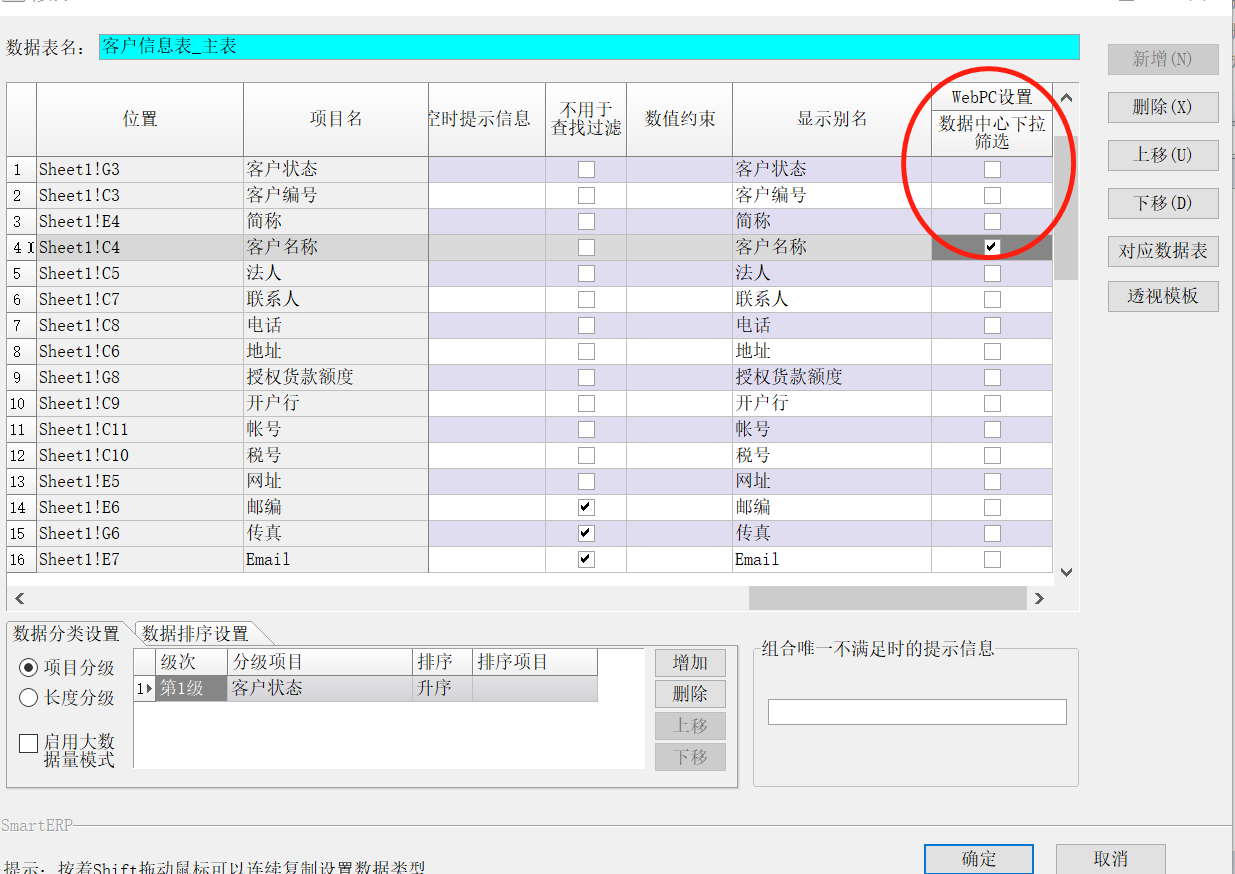This screenshot has width=1235, height=874.
Task: Click the 下移 button in the classification panel
Action: click(690, 758)
